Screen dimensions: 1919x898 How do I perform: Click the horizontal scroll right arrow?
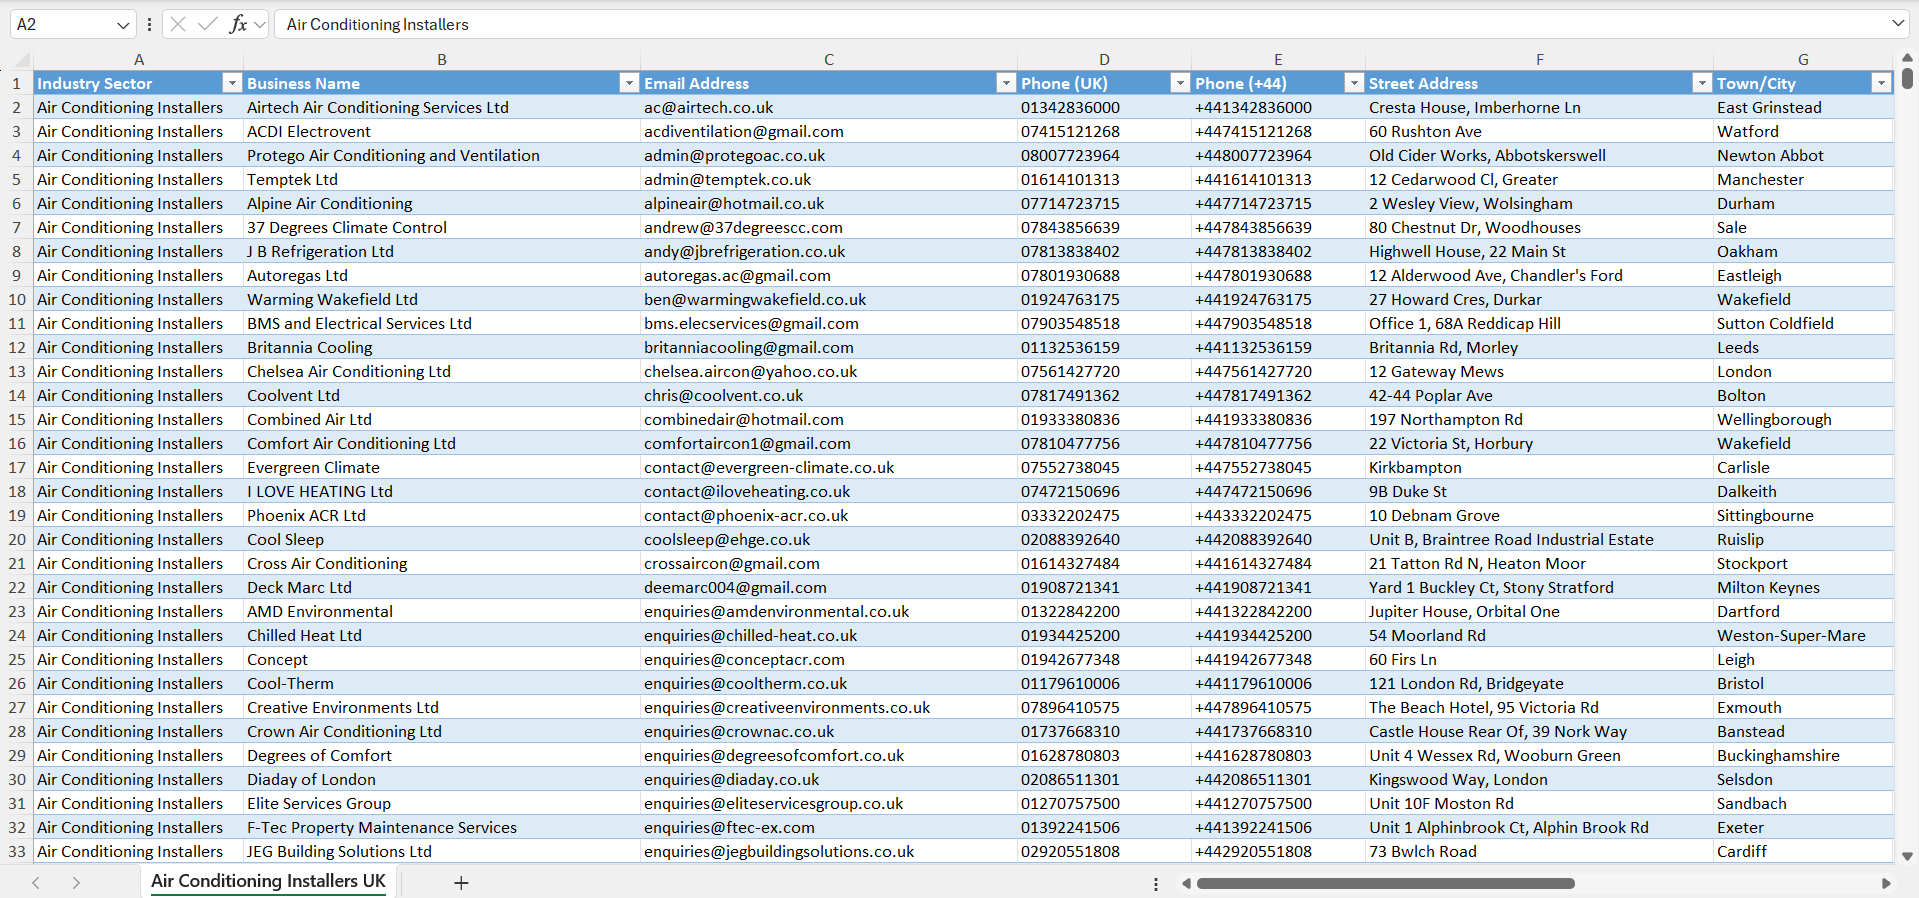(1886, 883)
